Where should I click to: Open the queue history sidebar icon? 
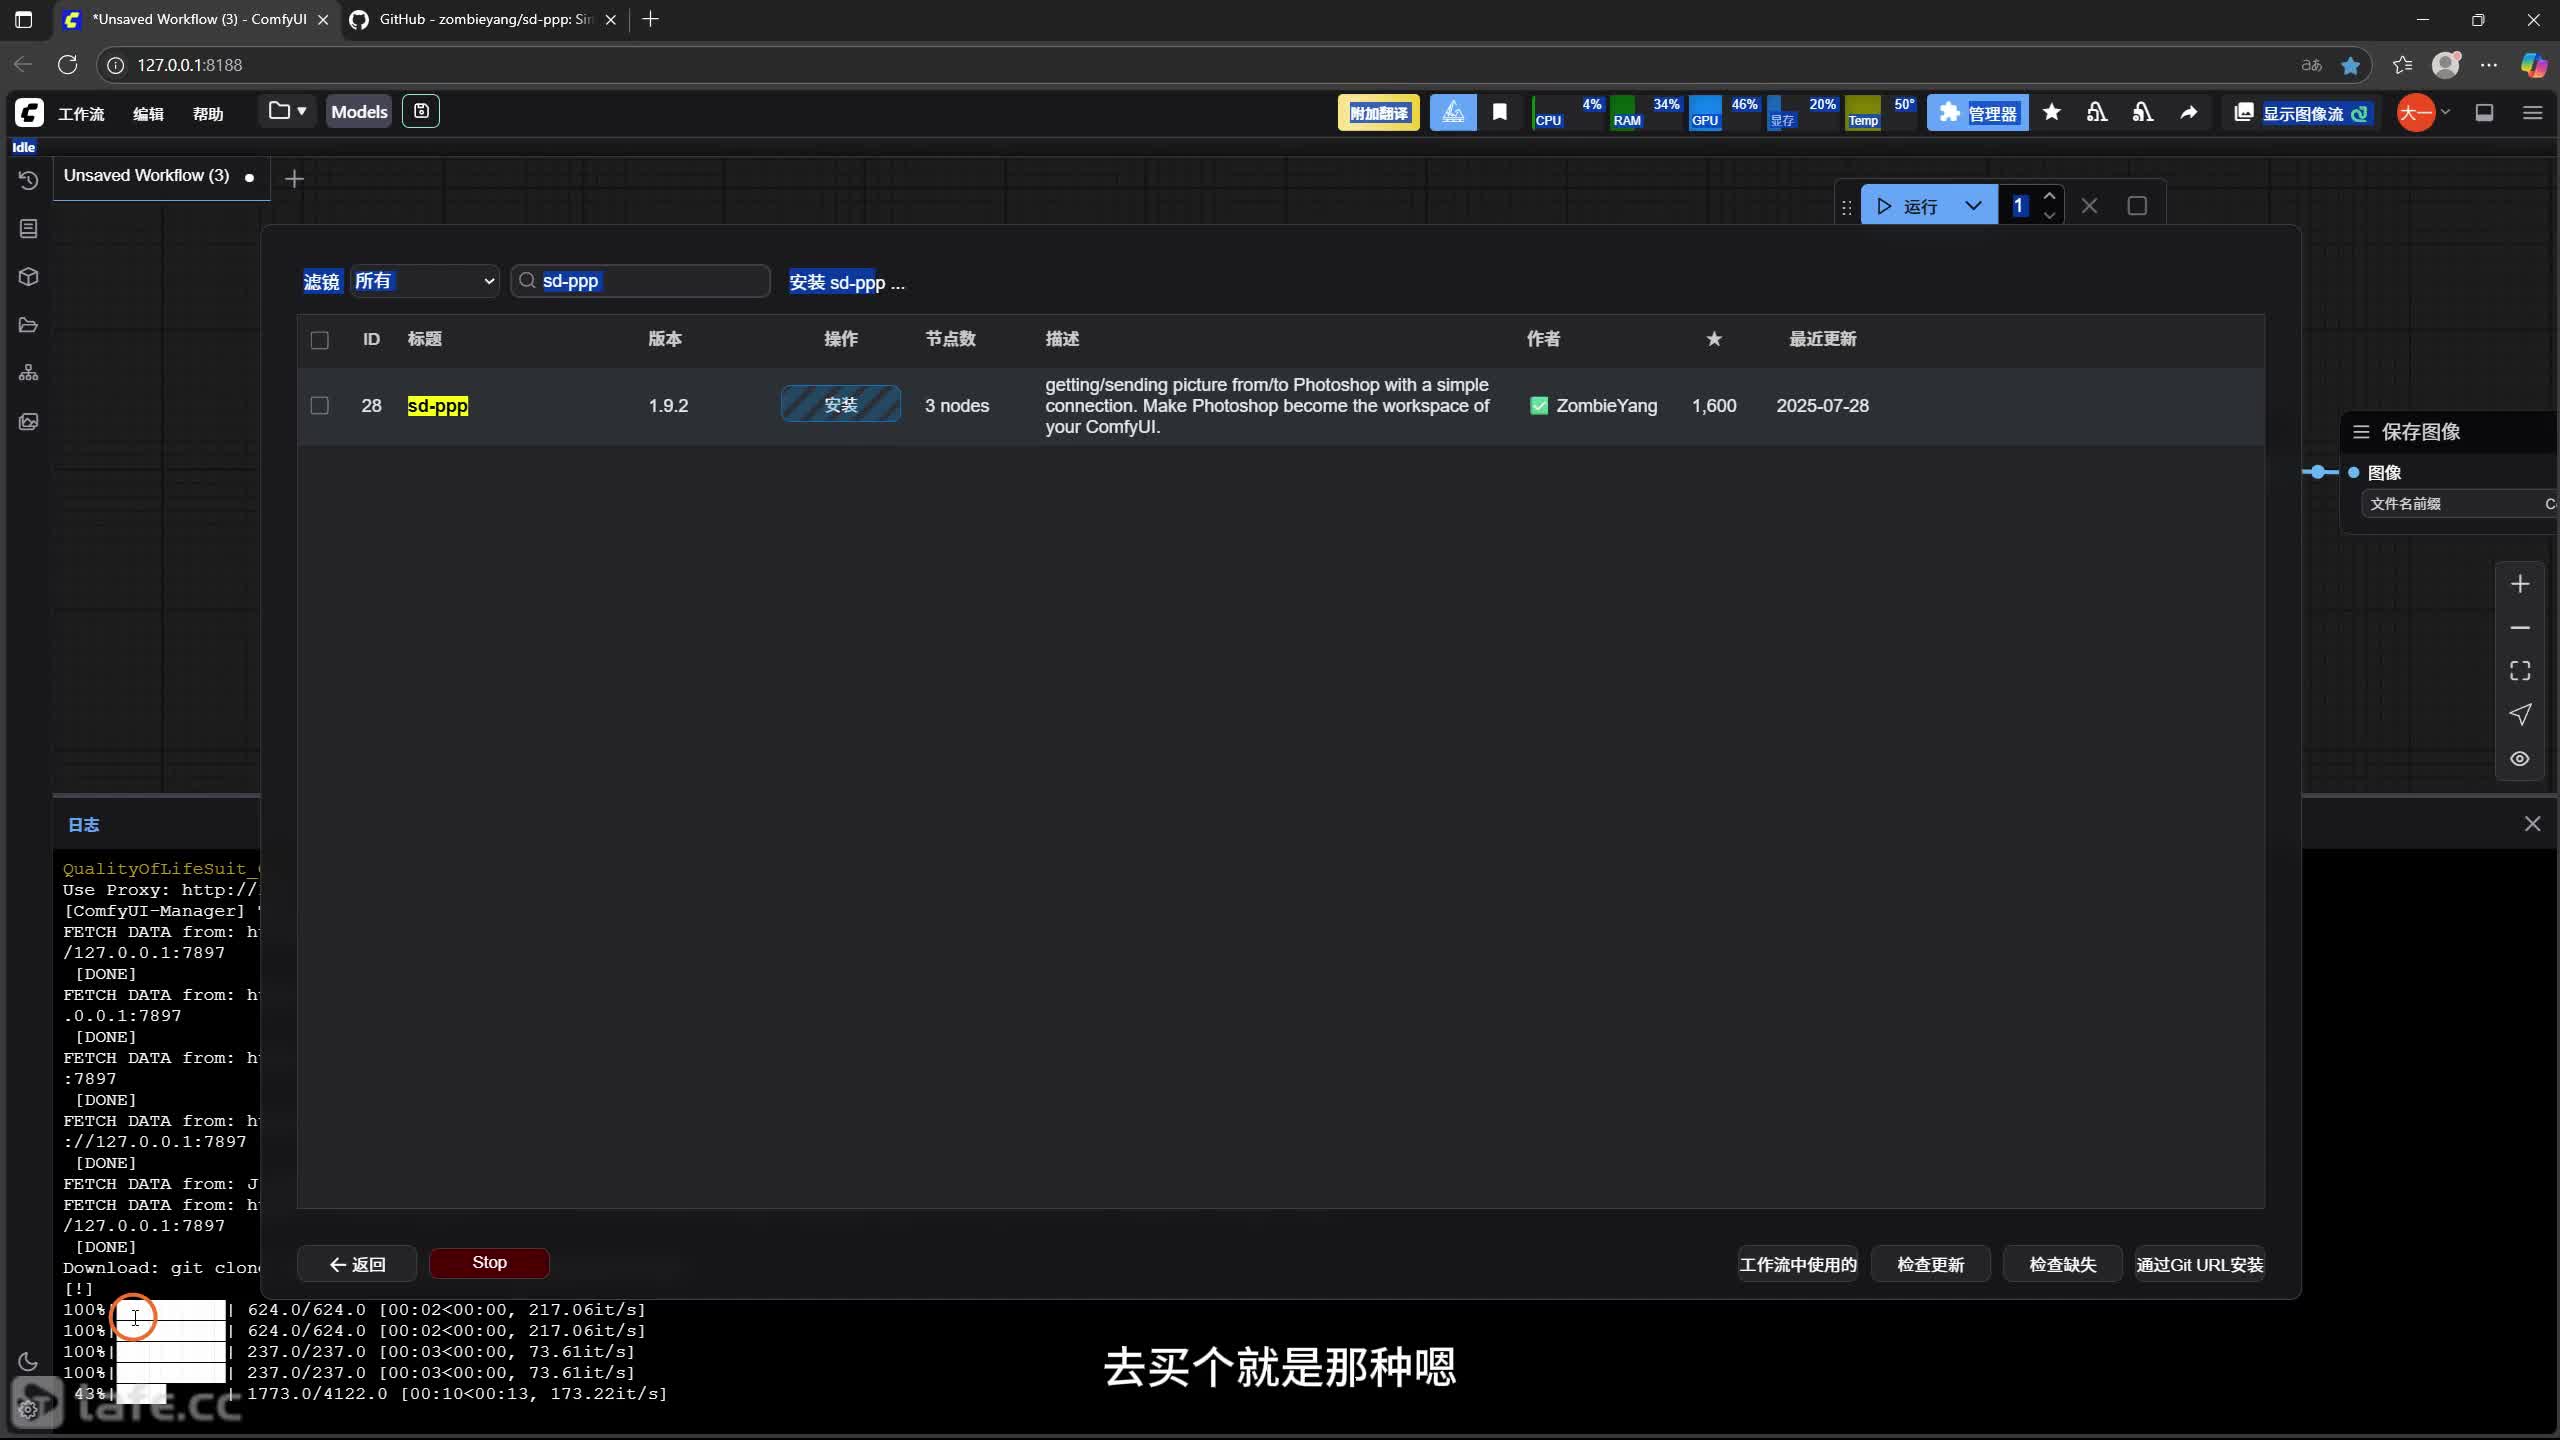click(x=28, y=180)
